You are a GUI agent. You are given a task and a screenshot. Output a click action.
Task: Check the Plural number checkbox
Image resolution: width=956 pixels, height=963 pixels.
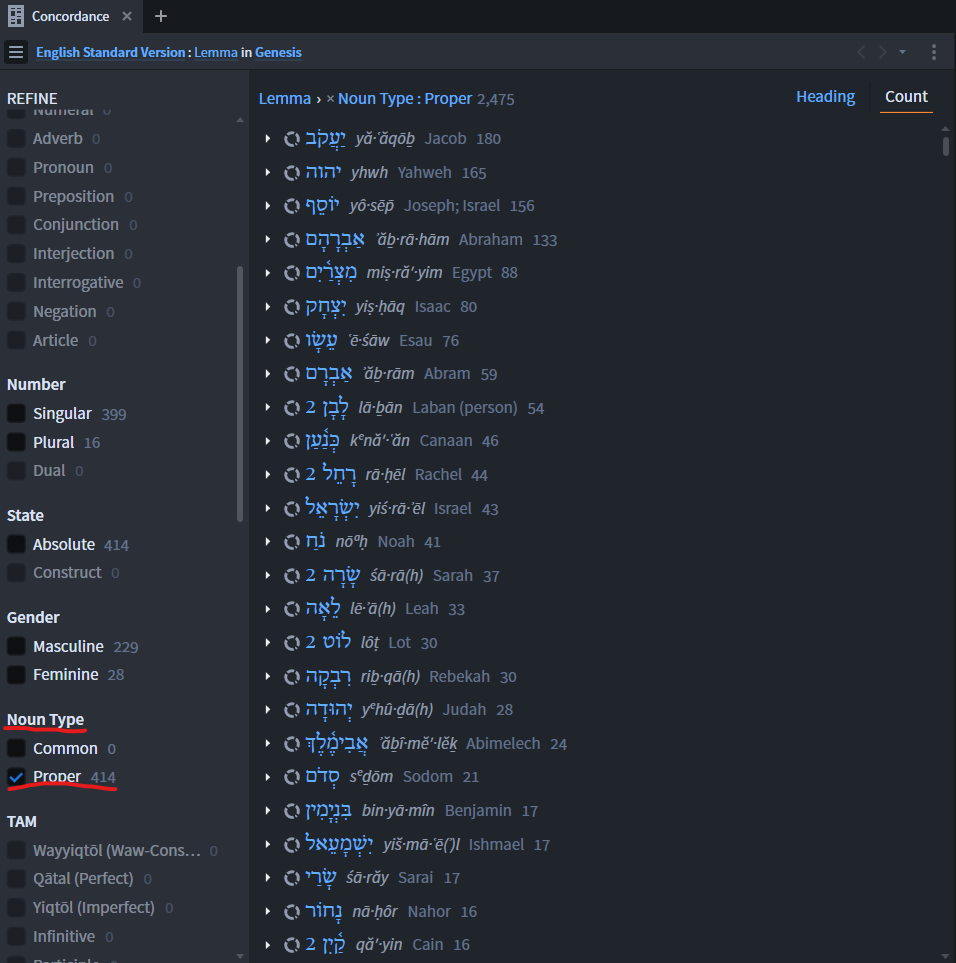pyautogui.click(x=17, y=442)
